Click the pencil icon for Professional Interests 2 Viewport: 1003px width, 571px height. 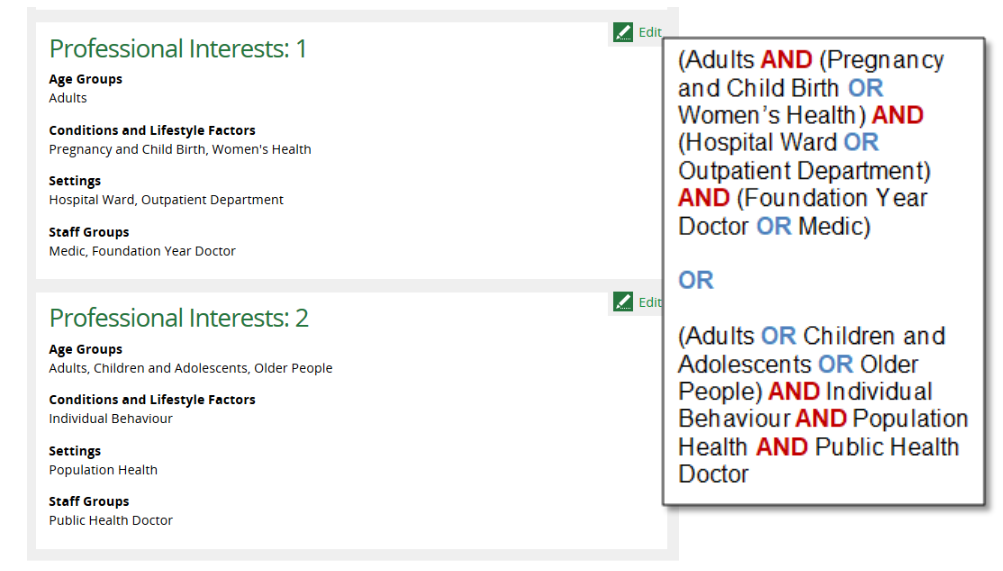tap(623, 302)
